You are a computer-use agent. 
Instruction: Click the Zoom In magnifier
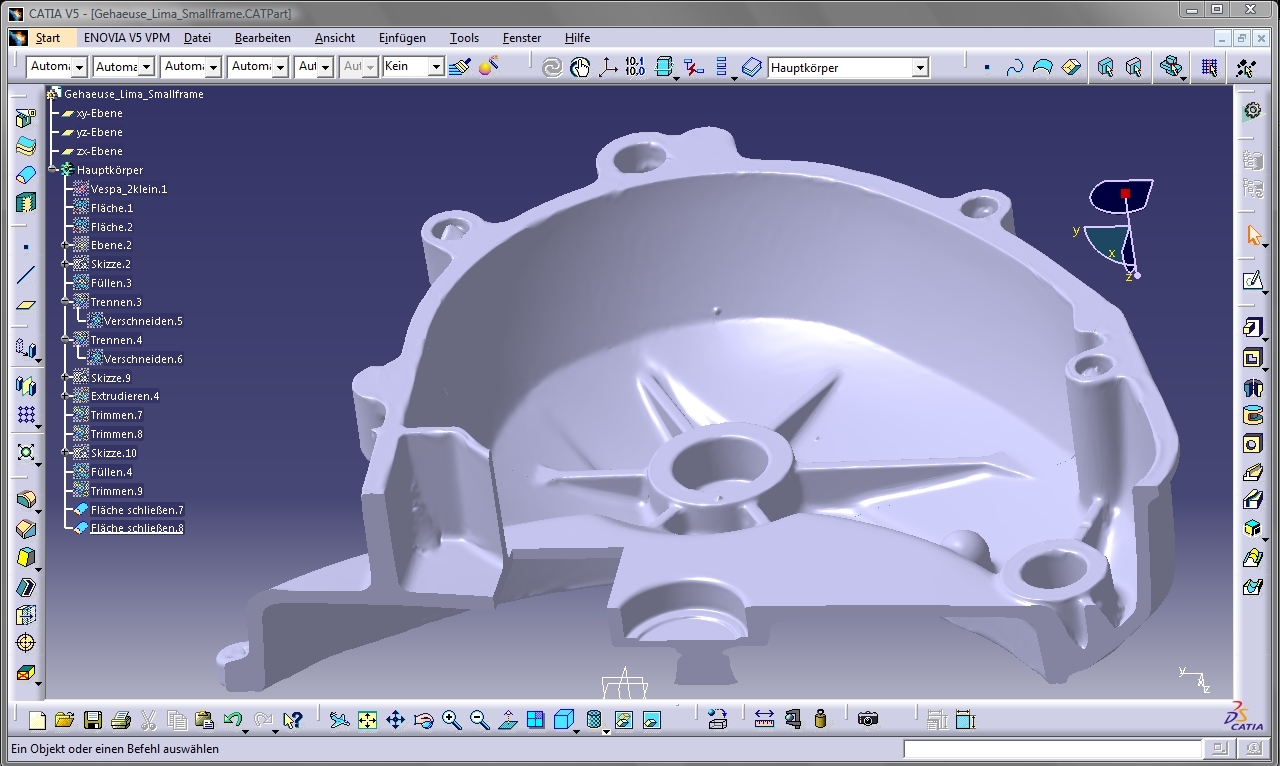point(451,720)
